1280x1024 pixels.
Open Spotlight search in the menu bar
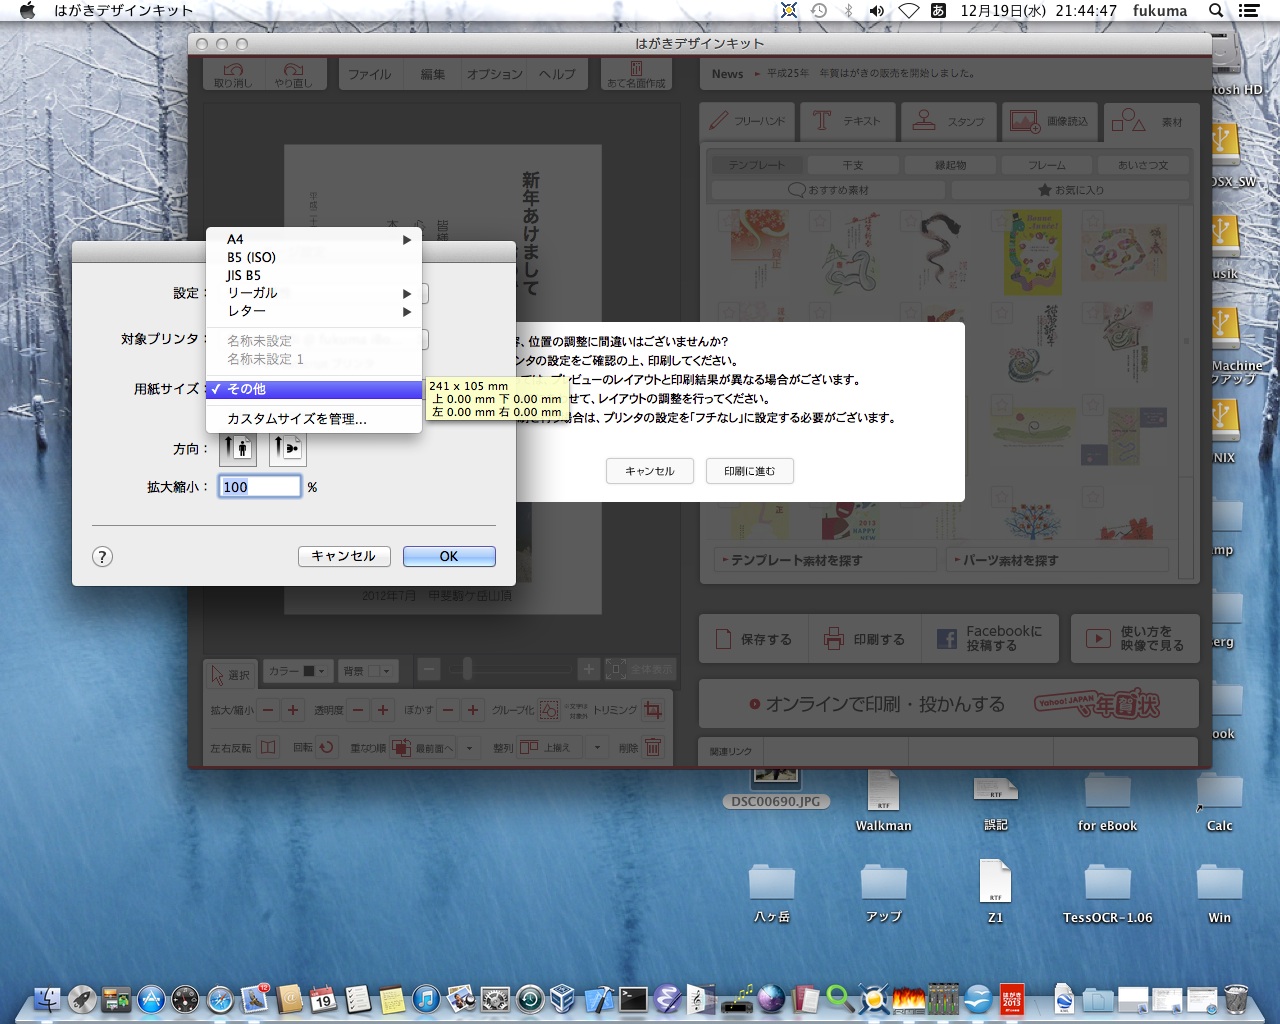1216,11
